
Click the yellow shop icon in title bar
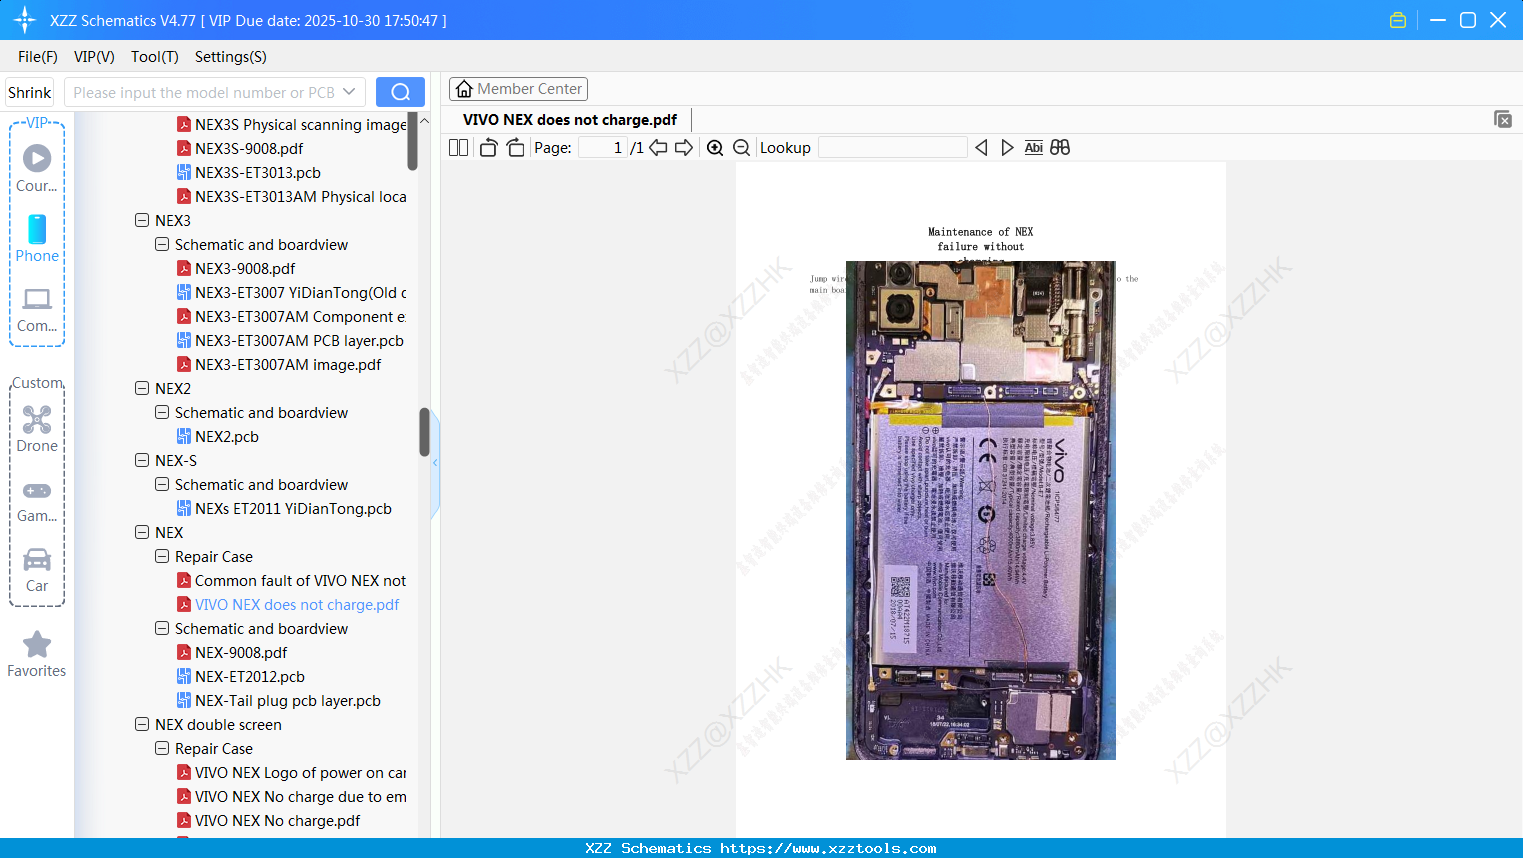pos(1398,20)
